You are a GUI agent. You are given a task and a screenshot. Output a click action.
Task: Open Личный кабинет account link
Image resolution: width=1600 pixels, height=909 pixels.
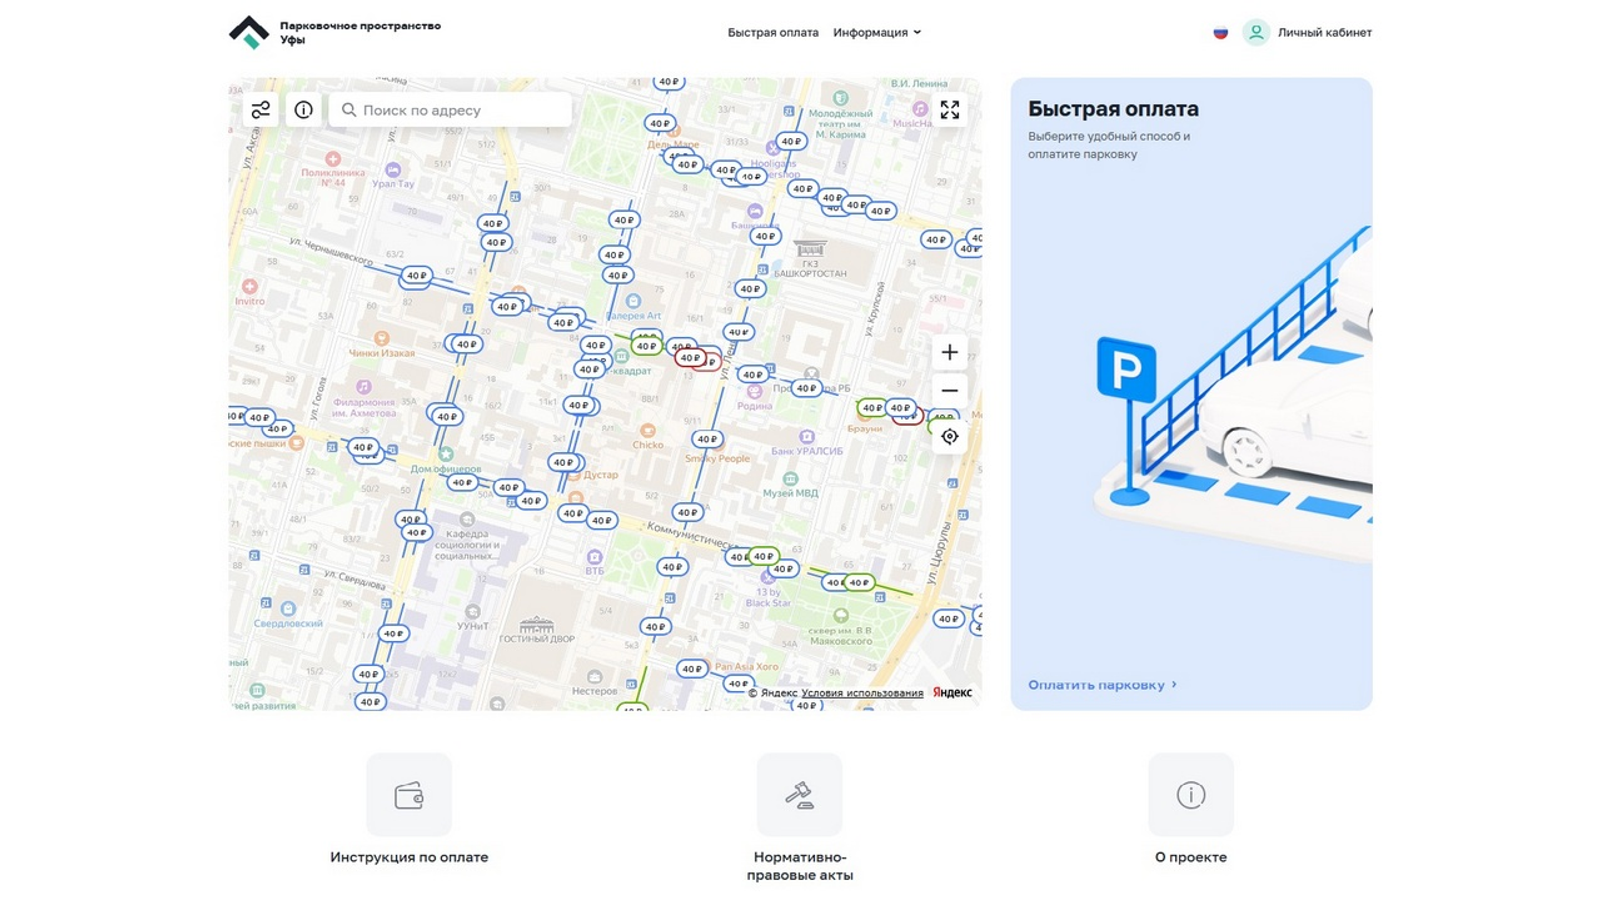pyautogui.click(x=1324, y=33)
